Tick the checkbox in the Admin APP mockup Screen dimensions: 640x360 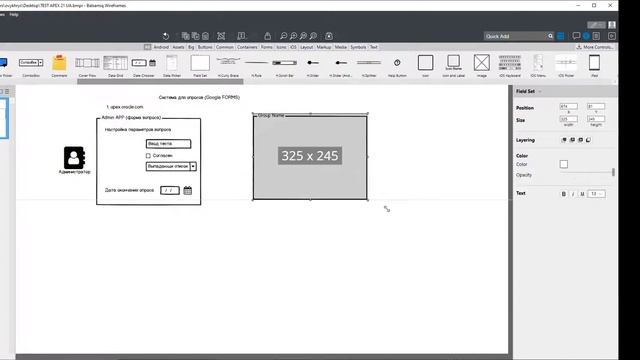148,156
